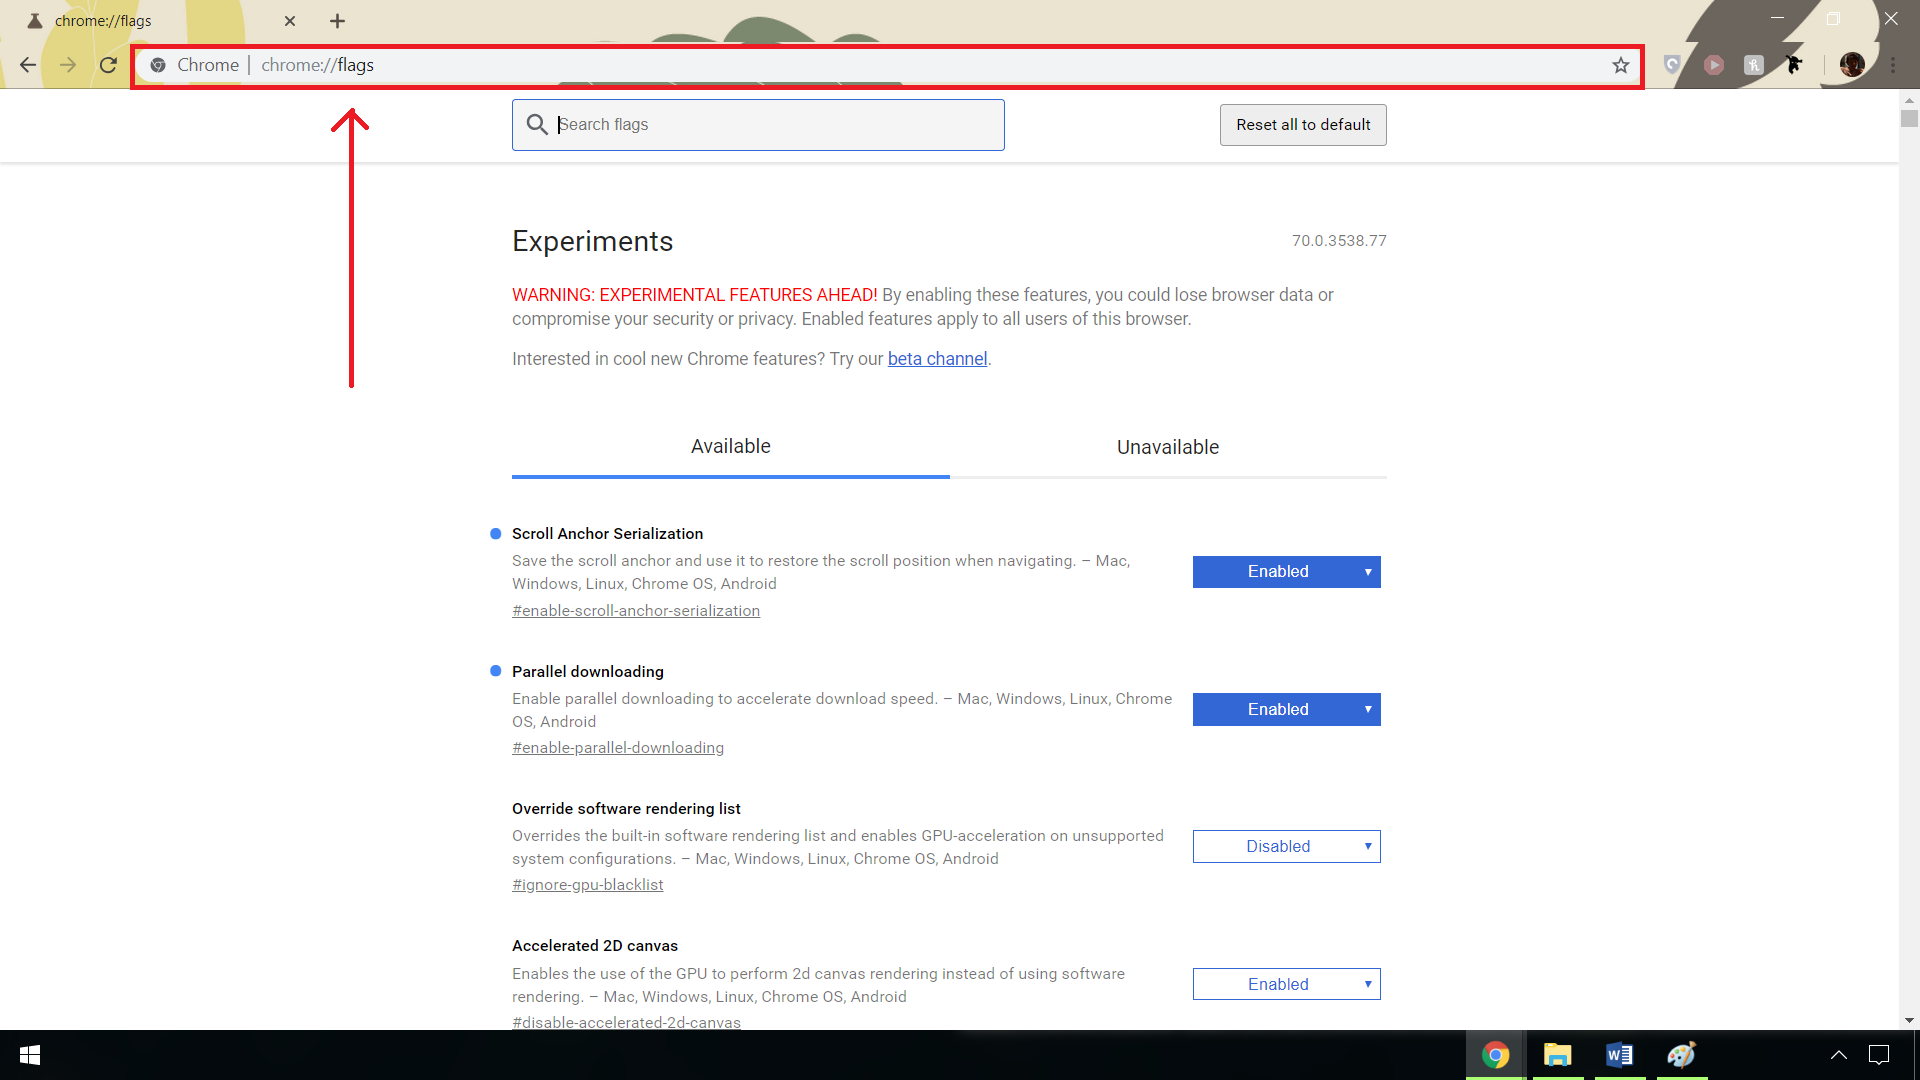Image resolution: width=1920 pixels, height=1080 pixels.
Task: Reload the page with the refresh icon
Action: click(x=108, y=65)
